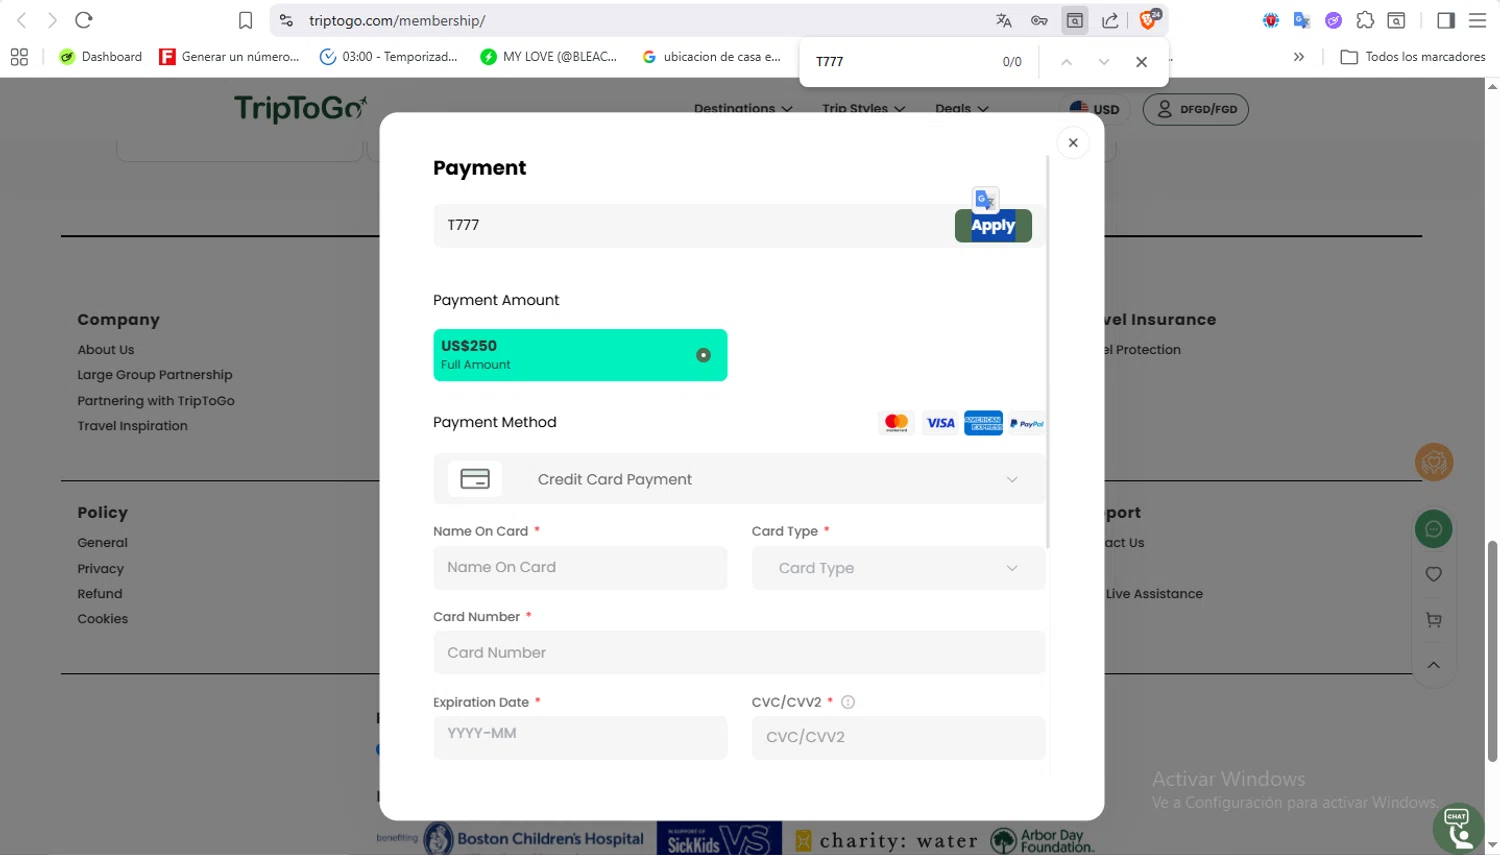Go to previous find result arrow
Image resolution: width=1500 pixels, height=855 pixels.
tap(1066, 62)
